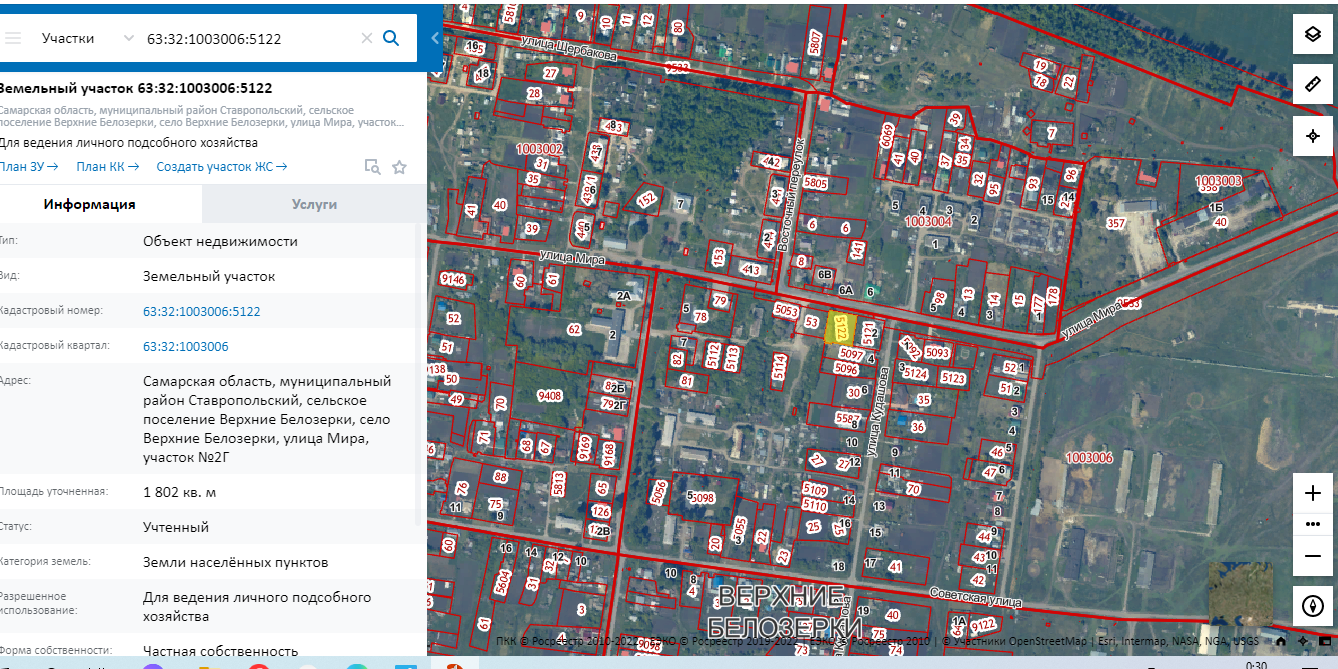Collapse the side panel with left chevron
This screenshot has width=1338, height=669.
click(x=435, y=38)
